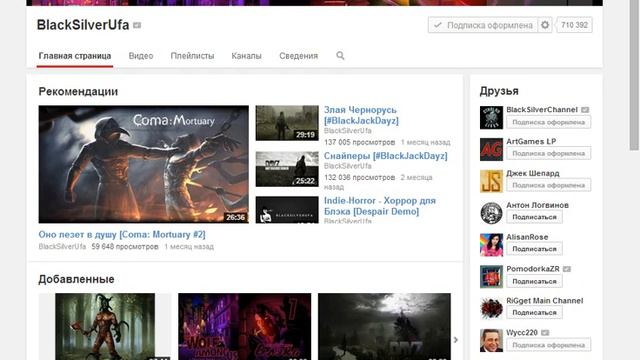Open DayZ added video thumbnail
The height and width of the screenshot is (360, 640).
(384, 326)
